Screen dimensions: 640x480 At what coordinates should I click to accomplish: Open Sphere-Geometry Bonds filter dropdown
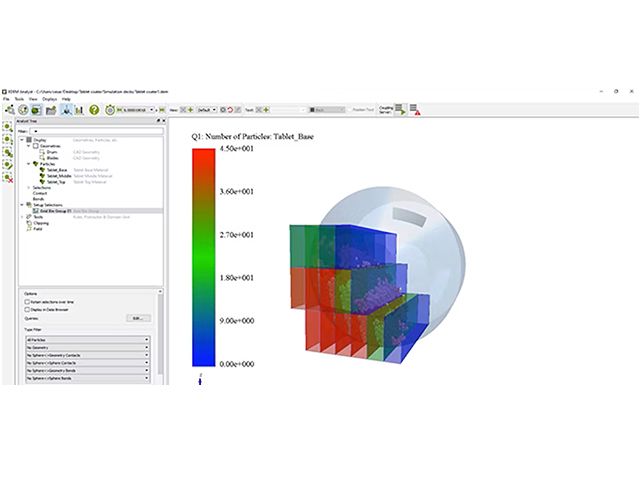pos(88,371)
